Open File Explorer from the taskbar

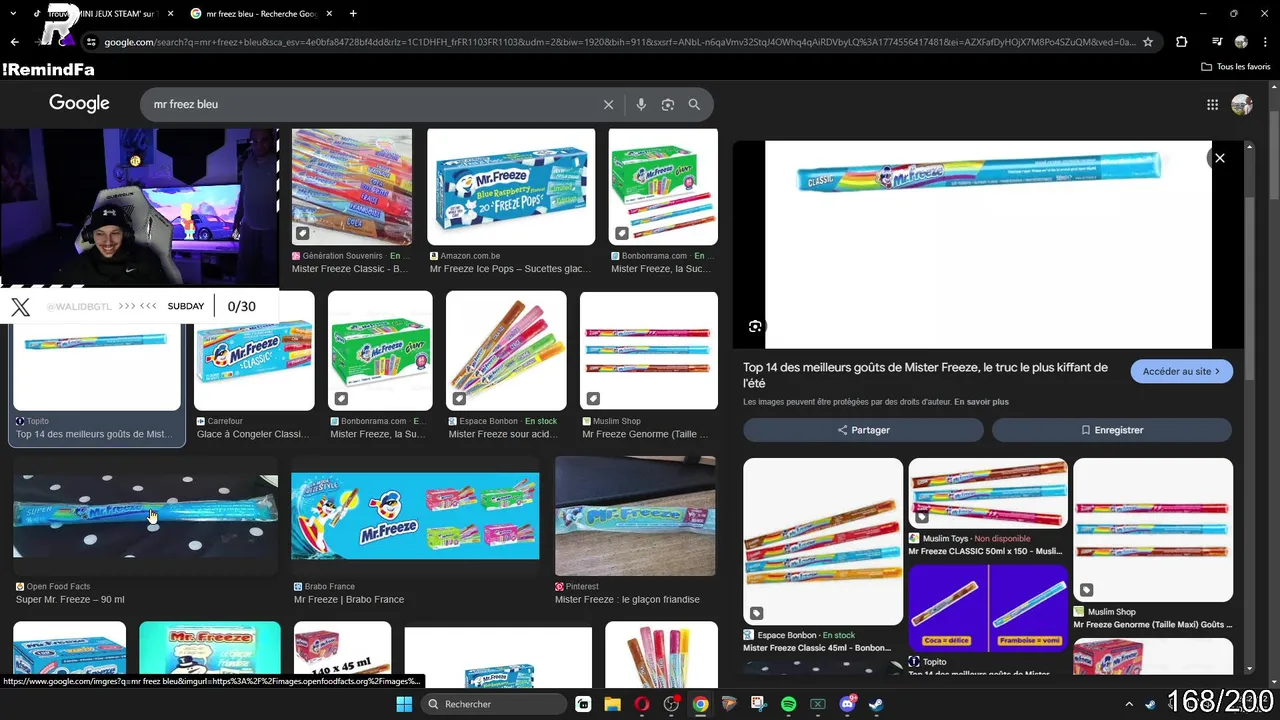pos(613,704)
